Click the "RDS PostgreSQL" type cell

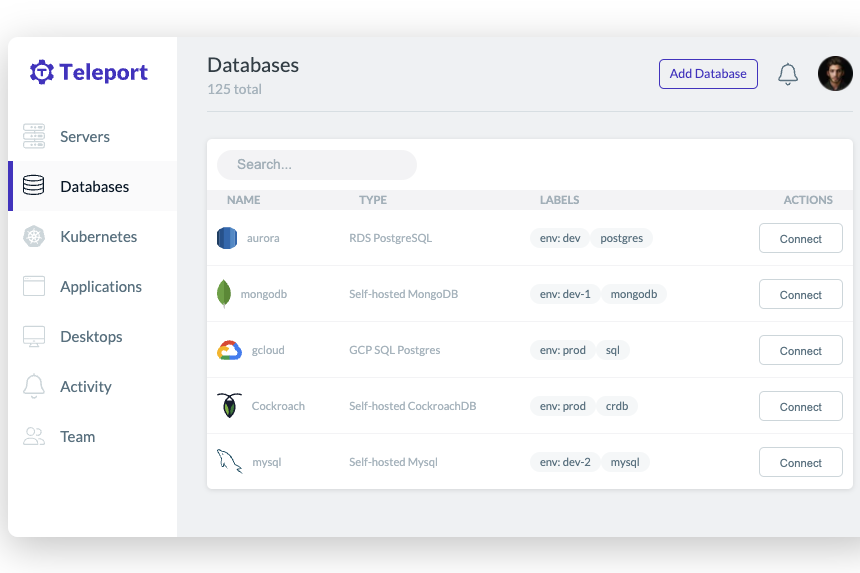coord(391,238)
